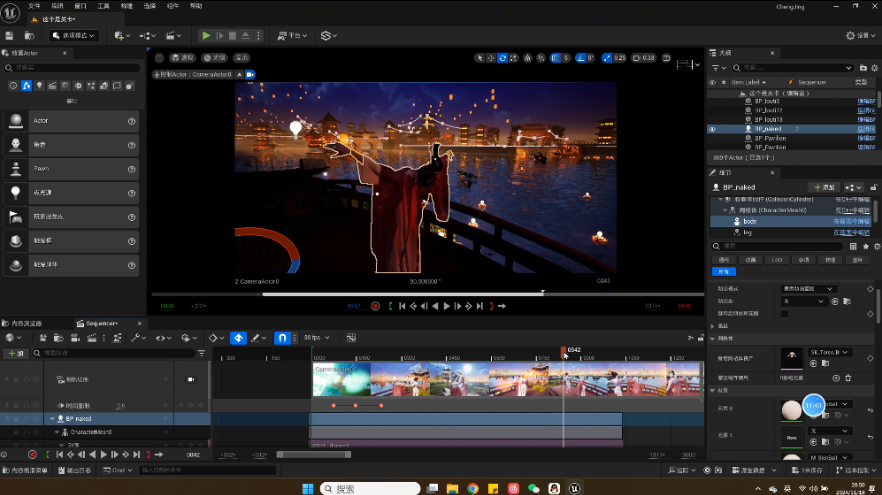The width and height of the screenshot is (882, 495).
Task: Open the Cinematics clapperboard menu
Action: coord(173,35)
